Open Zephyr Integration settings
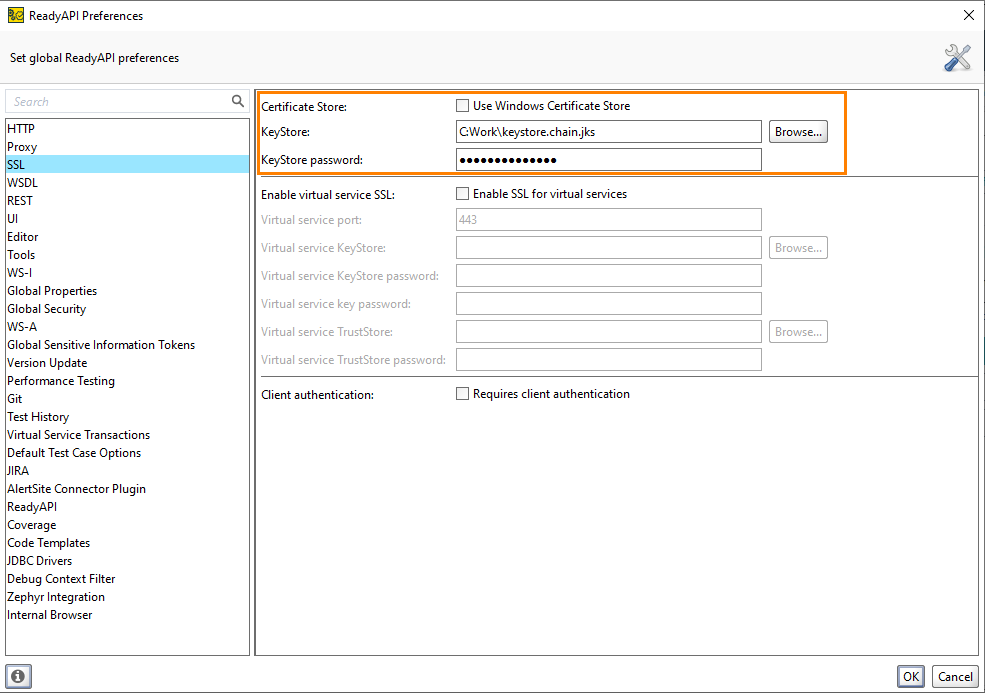 click(127, 597)
